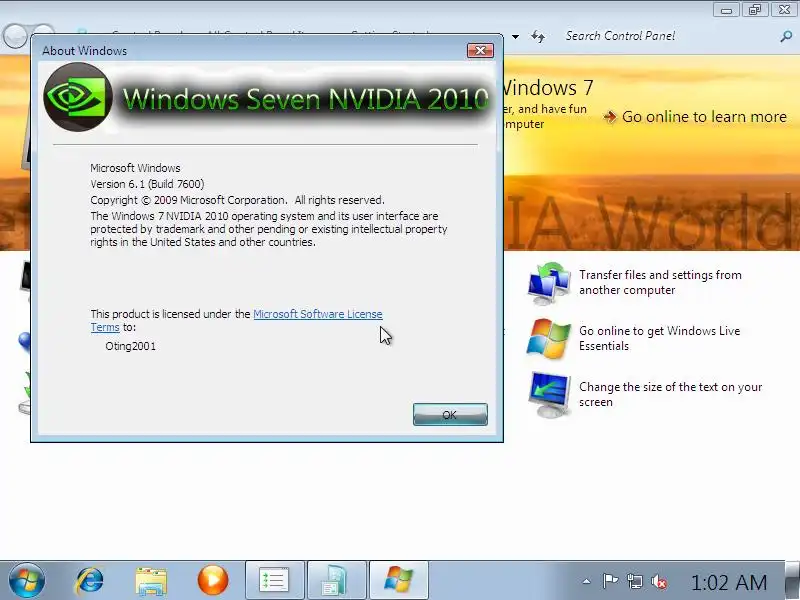
Task: Switch to the checklist taskbar window
Action: 274,580
